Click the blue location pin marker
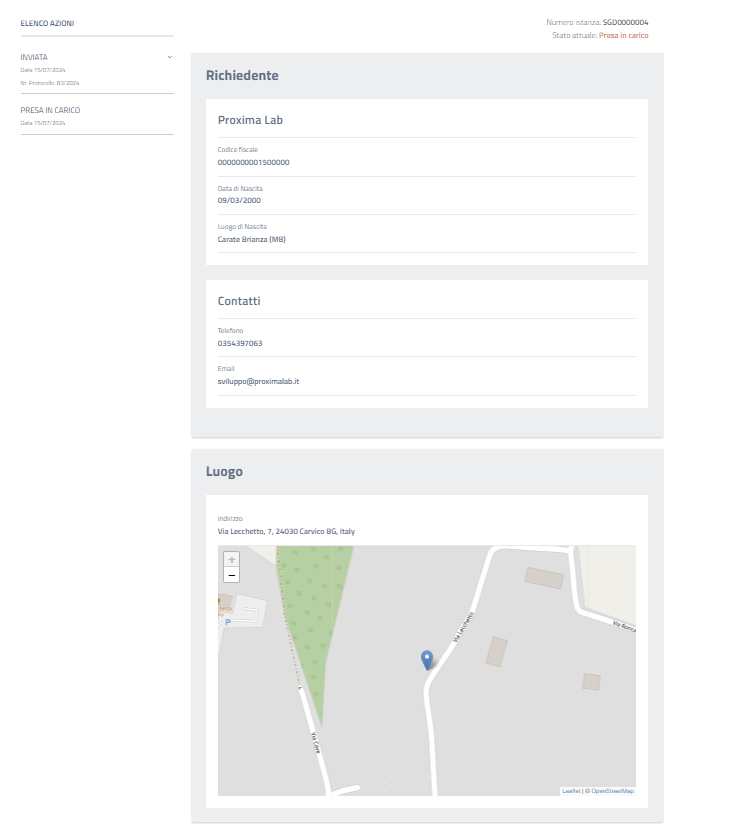The image size is (734, 829). 427,659
